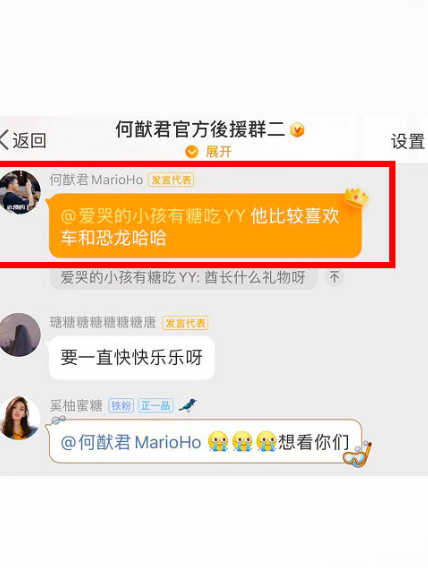Open 何猷君 MarioHo's avatar

click(x=20, y=192)
